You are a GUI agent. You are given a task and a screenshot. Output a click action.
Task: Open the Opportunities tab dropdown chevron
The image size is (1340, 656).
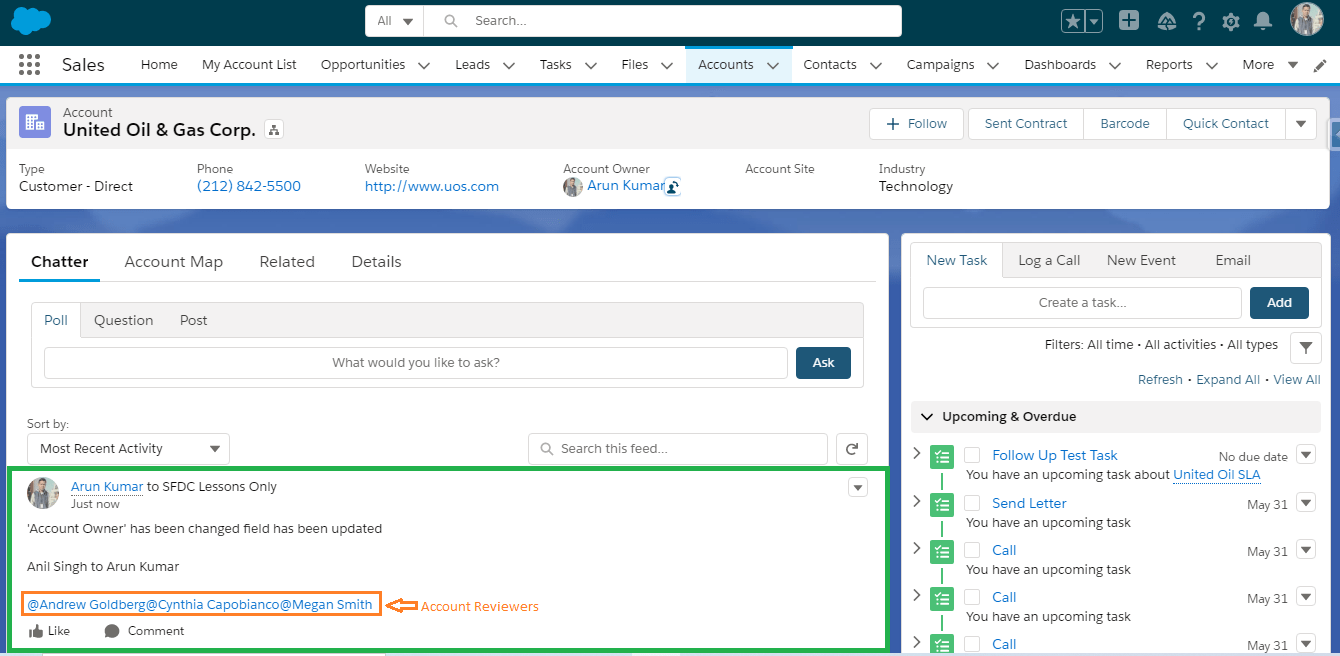click(423, 65)
